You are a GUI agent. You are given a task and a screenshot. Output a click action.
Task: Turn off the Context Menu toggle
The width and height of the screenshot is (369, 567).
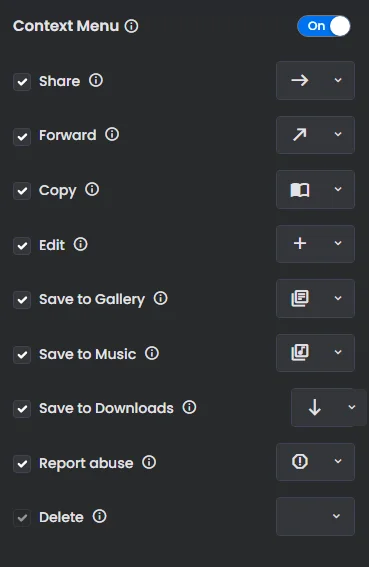[x=324, y=26]
